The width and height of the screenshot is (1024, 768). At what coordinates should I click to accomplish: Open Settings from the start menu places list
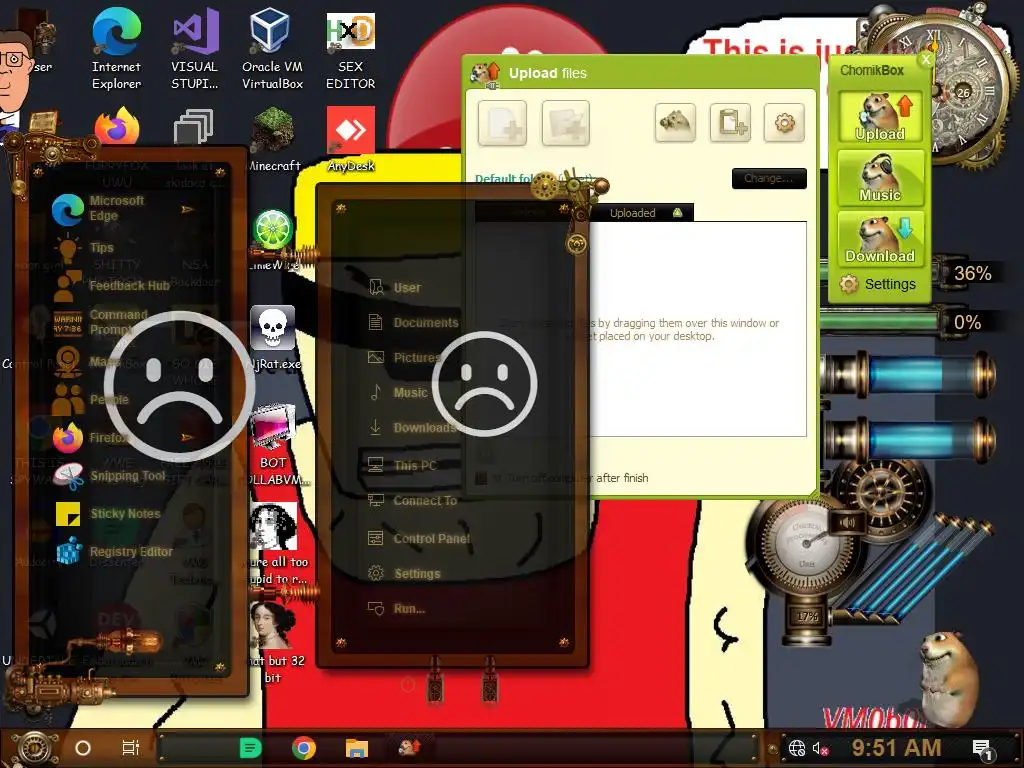405,573
